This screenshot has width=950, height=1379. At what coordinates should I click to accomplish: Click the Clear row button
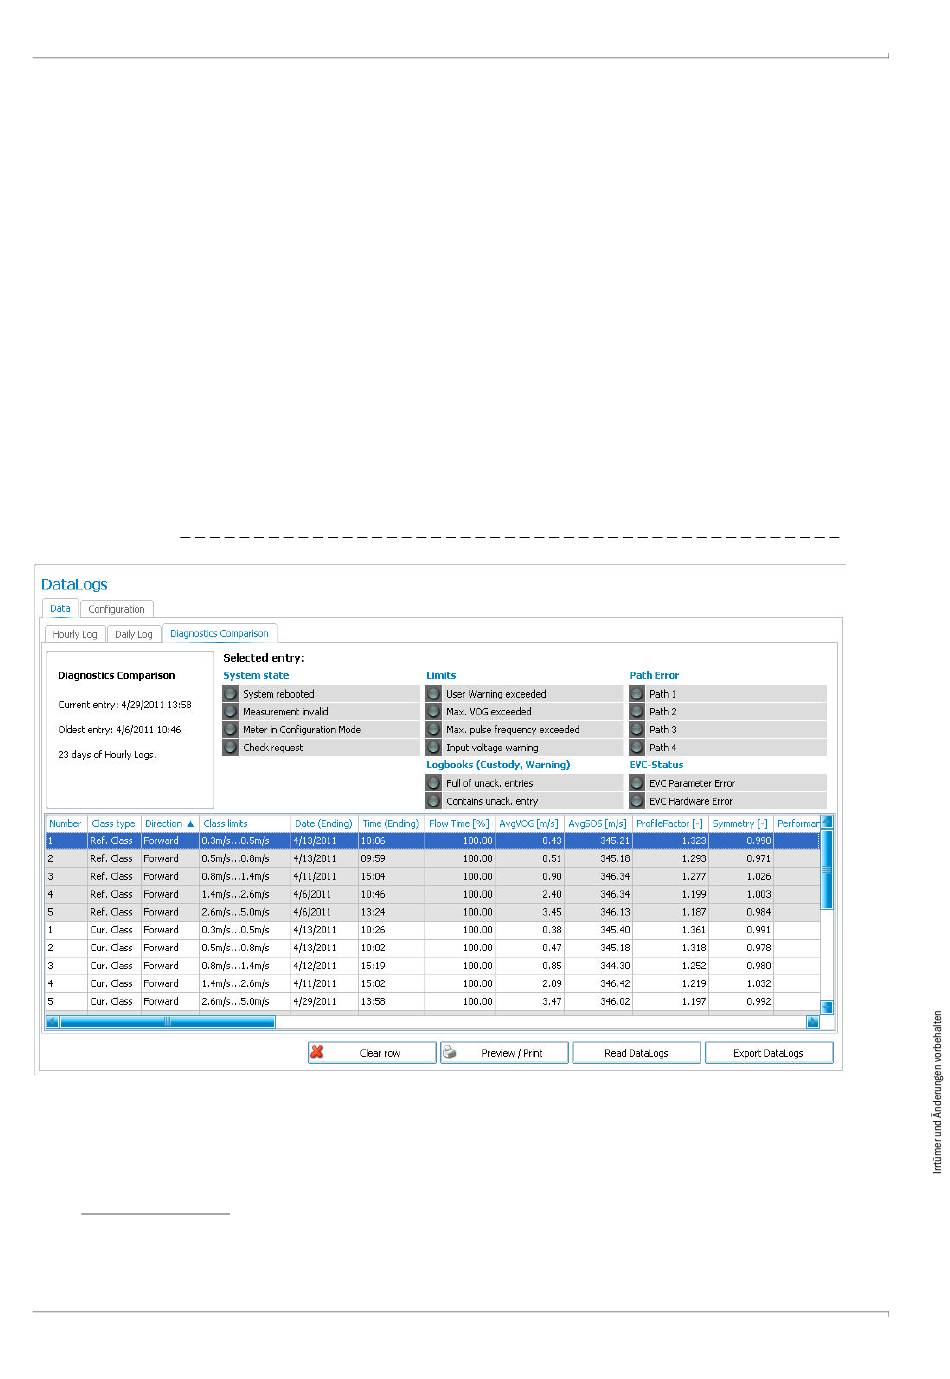tap(372, 1053)
